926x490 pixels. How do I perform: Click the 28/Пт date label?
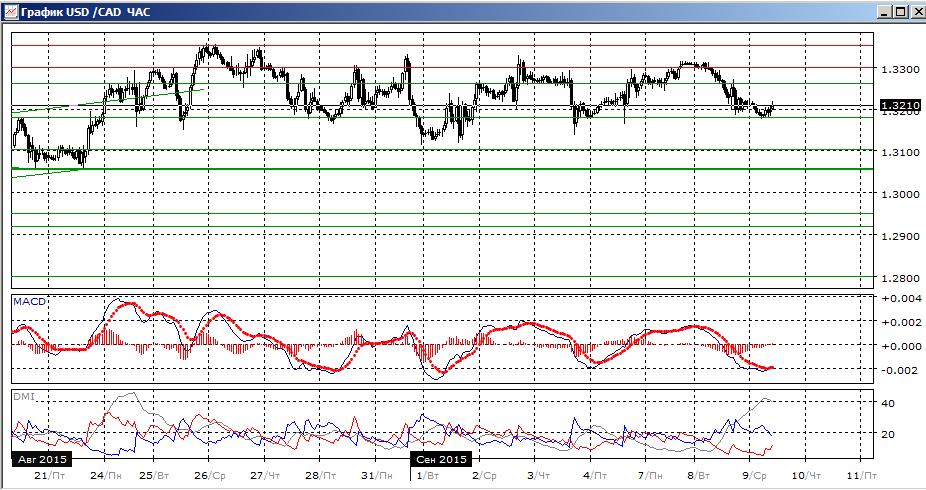click(x=321, y=475)
